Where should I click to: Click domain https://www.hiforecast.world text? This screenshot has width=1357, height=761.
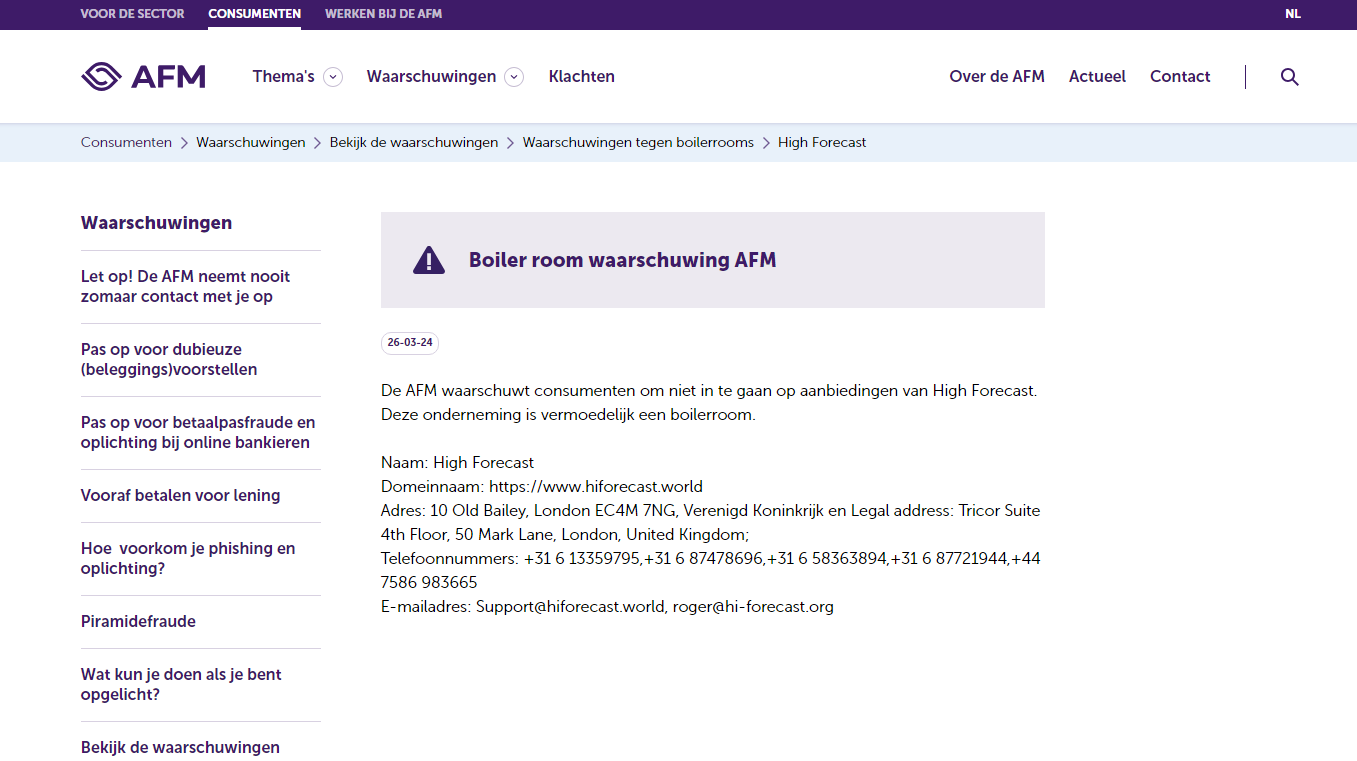pos(596,487)
